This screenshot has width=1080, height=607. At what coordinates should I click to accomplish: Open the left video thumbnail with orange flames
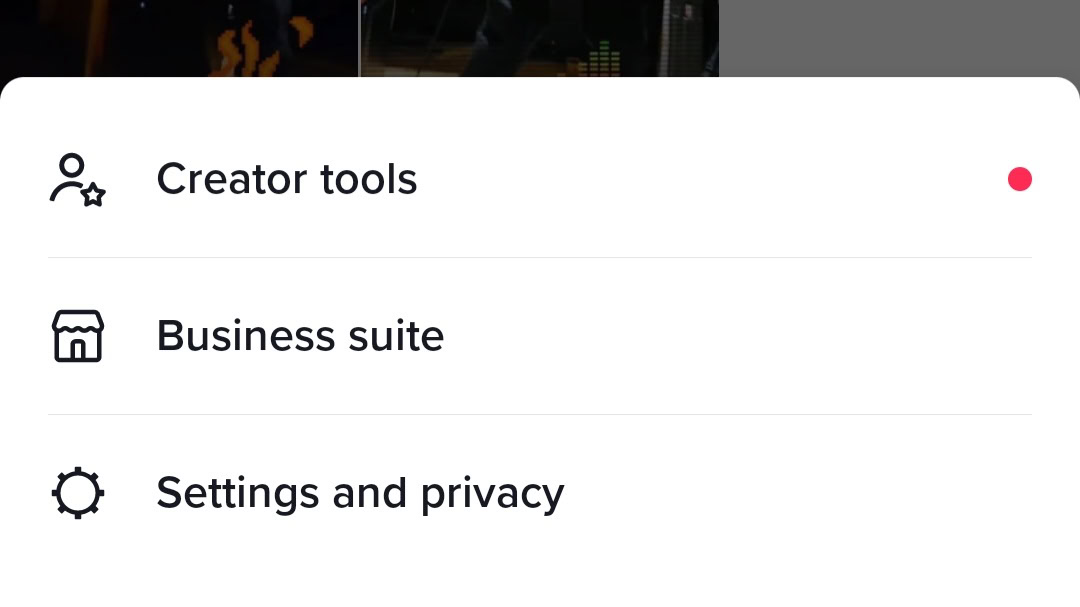pos(178,38)
